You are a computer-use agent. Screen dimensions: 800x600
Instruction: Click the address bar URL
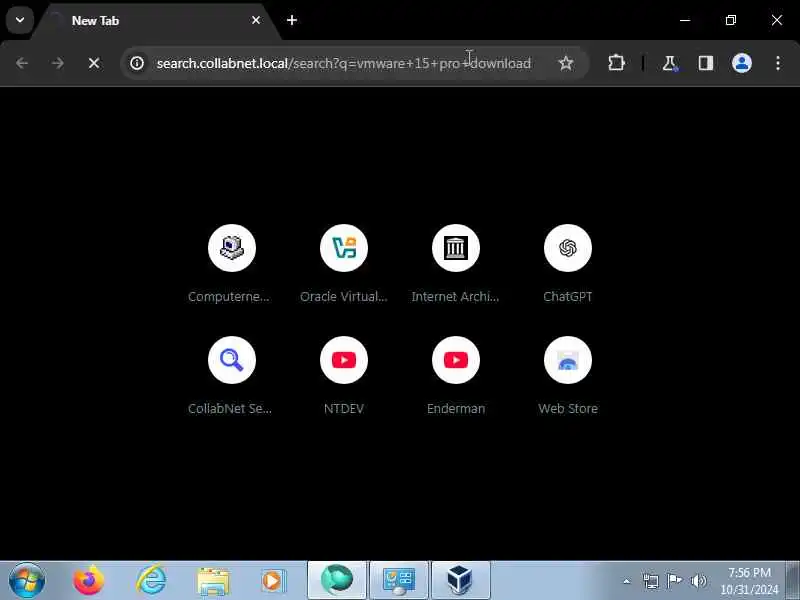tap(343, 63)
